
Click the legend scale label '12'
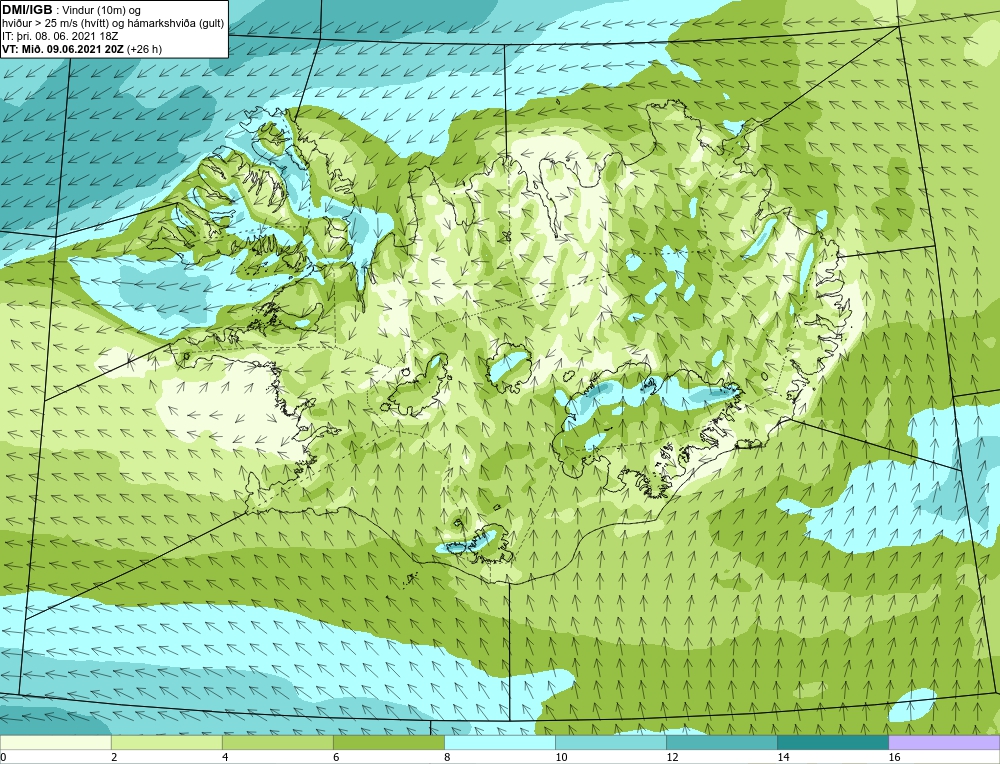[x=672, y=757]
